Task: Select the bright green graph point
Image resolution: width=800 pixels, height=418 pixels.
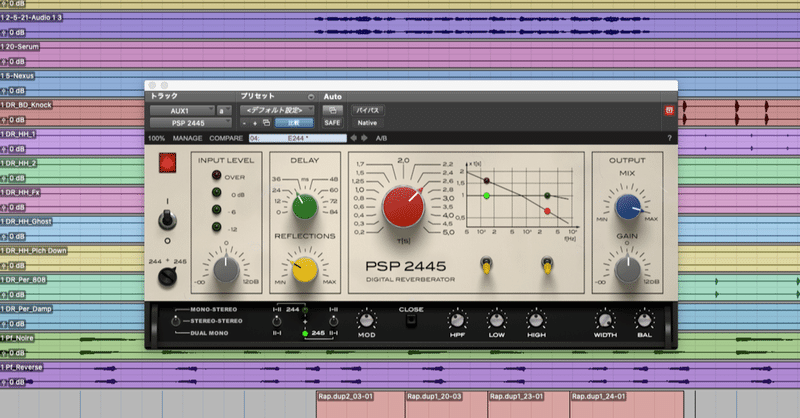Action: pyautogui.click(x=486, y=195)
